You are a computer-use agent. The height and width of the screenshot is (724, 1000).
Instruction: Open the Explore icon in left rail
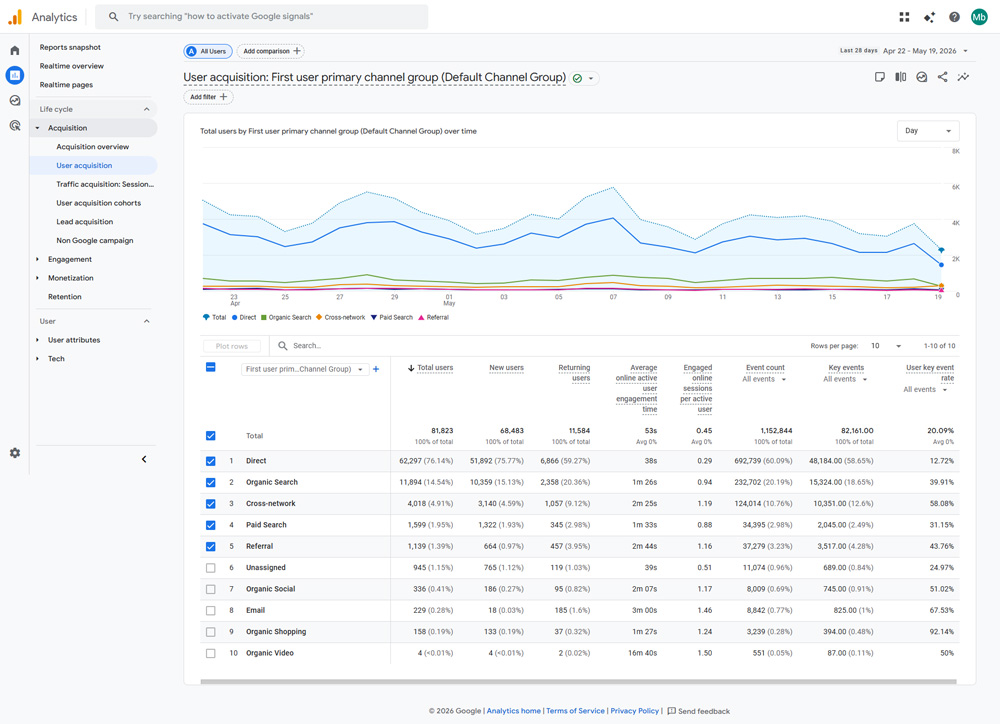pos(15,101)
